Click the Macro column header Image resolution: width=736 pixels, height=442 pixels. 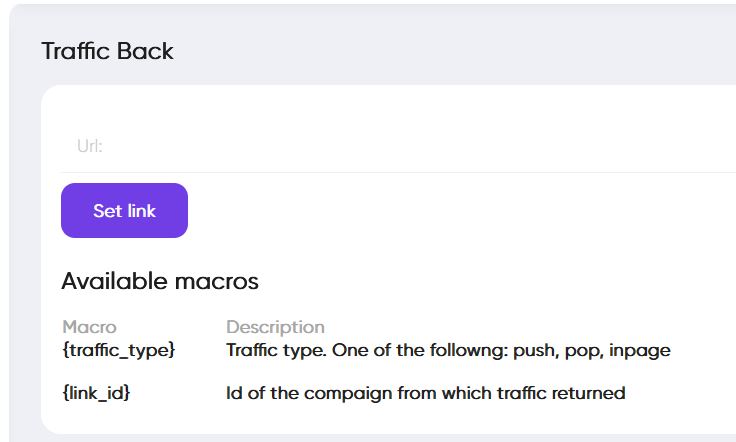pyautogui.click(x=89, y=327)
